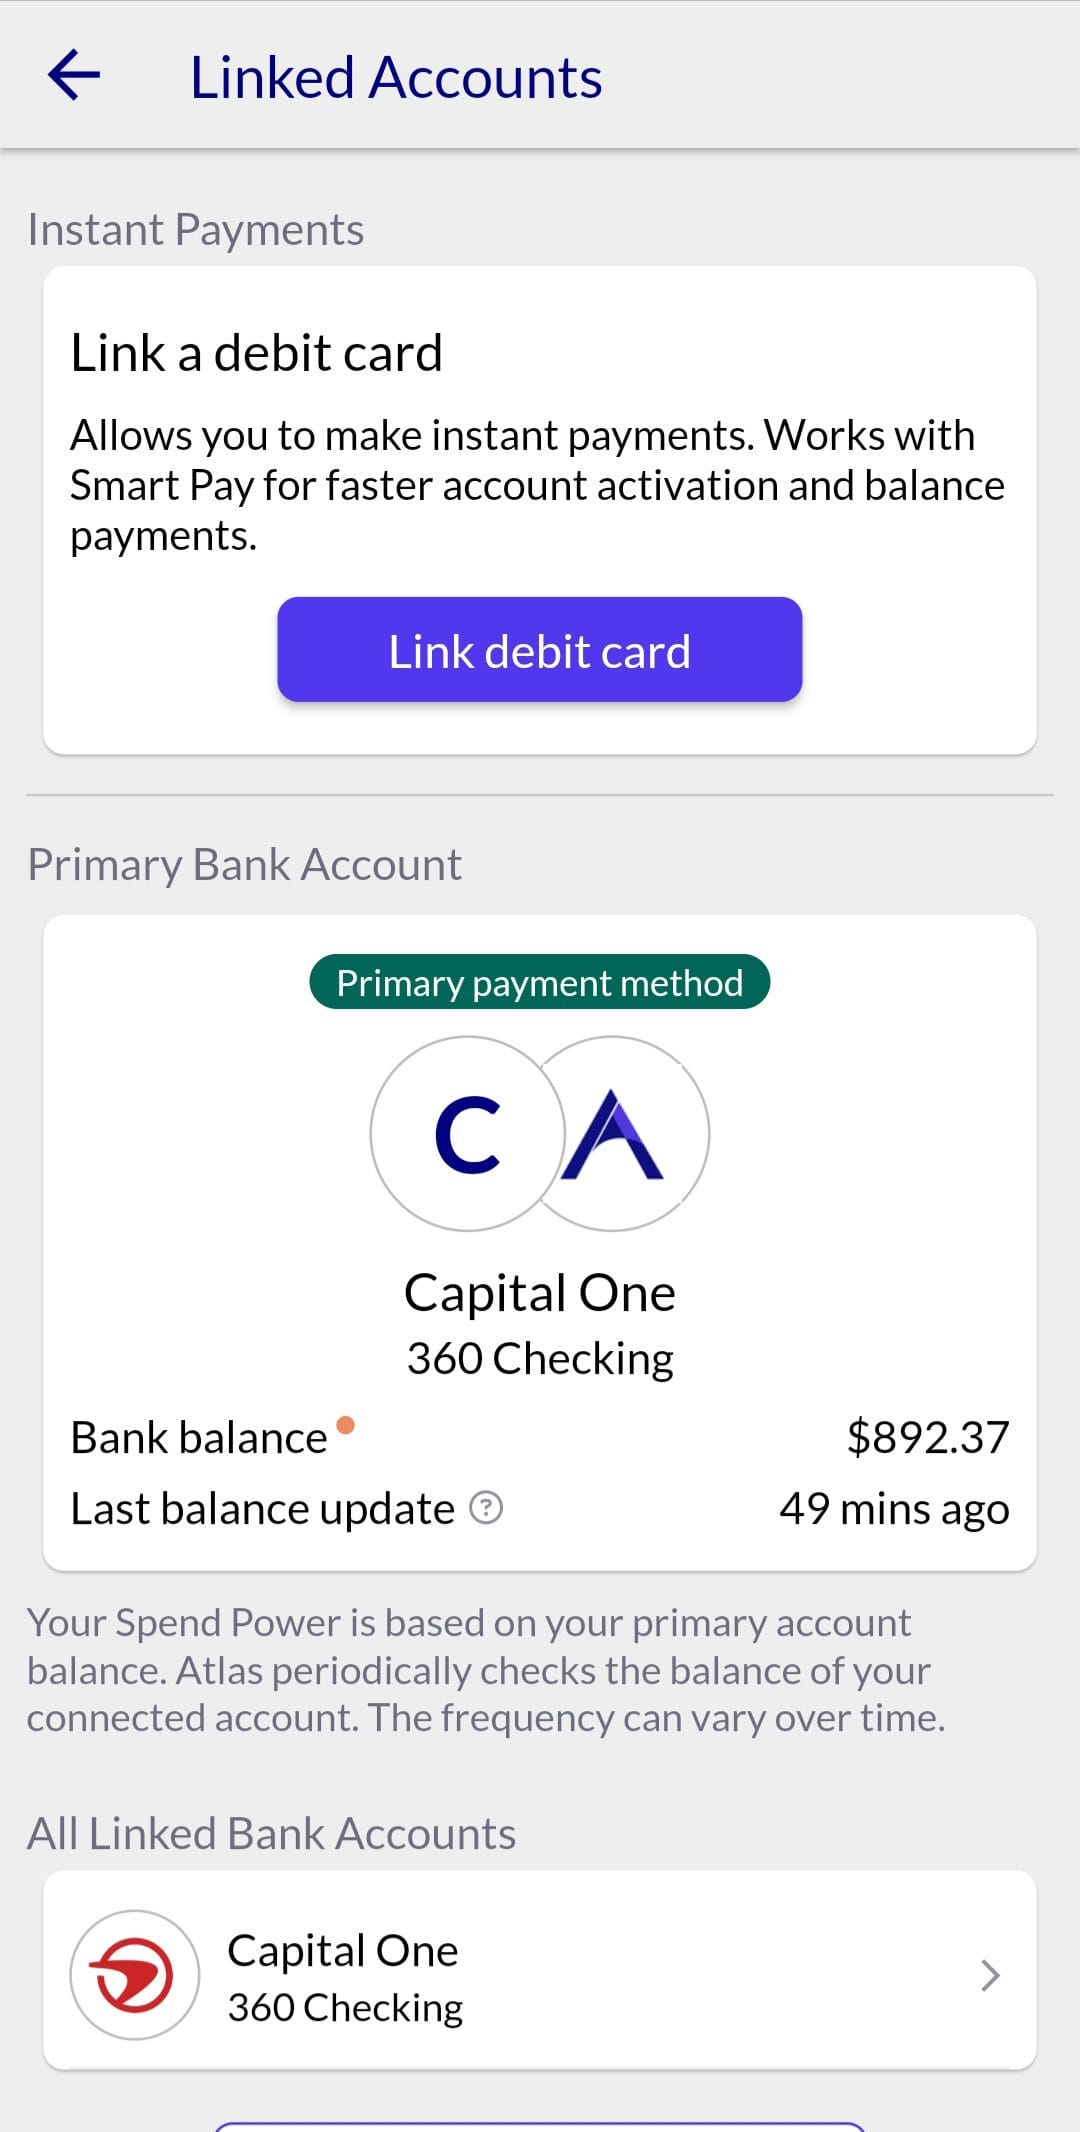Tap the Last balance update label
Screen dimensions: 1080x2132
click(262, 1509)
